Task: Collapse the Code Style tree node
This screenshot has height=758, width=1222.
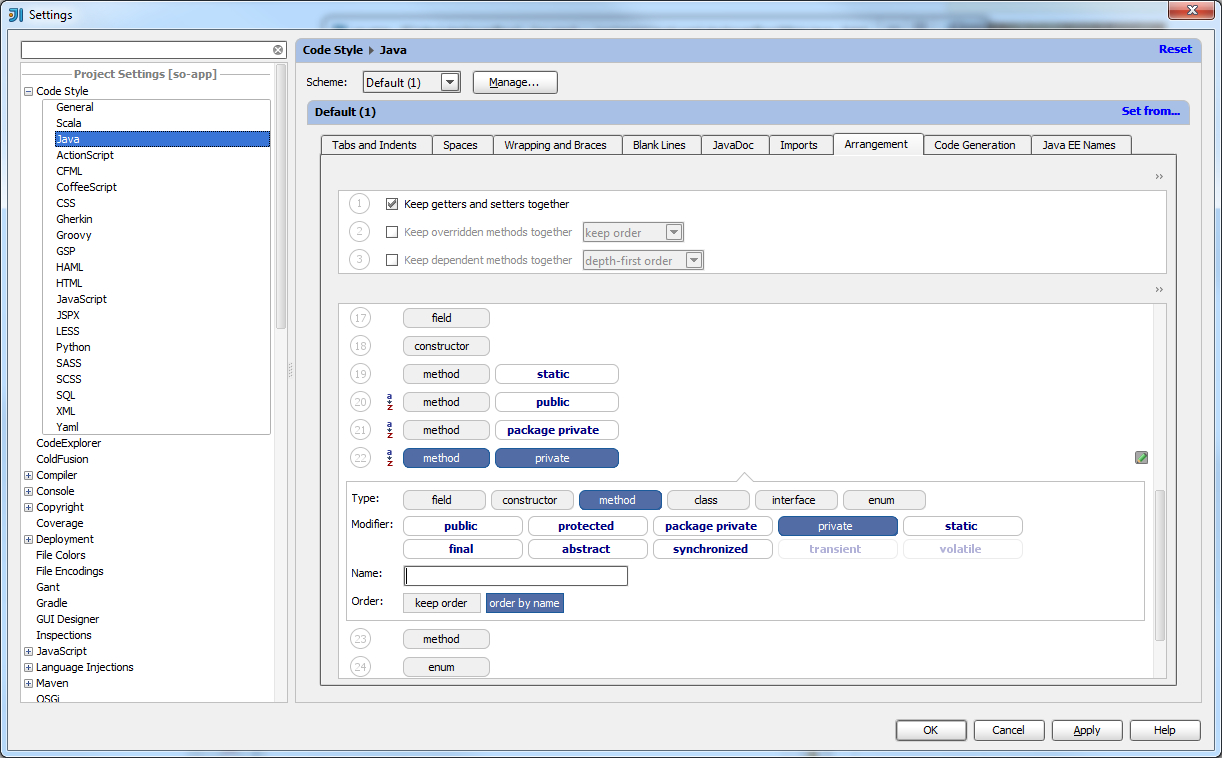Action: point(28,91)
